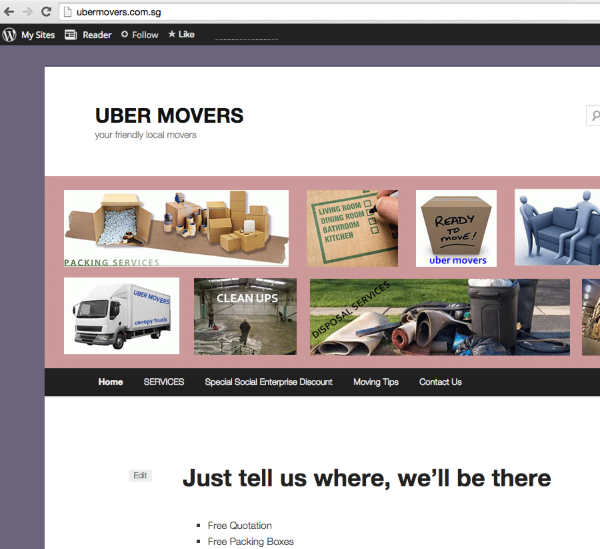Image resolution: width=600 pixels, height=549 pixels.
Task: Open the Home menu item
Action: (110, 382)
